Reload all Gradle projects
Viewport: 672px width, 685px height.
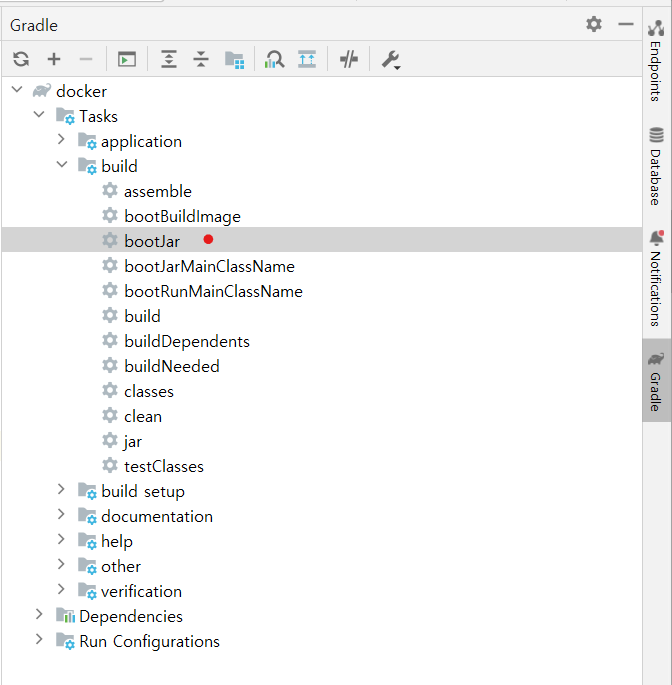point(21,59)
